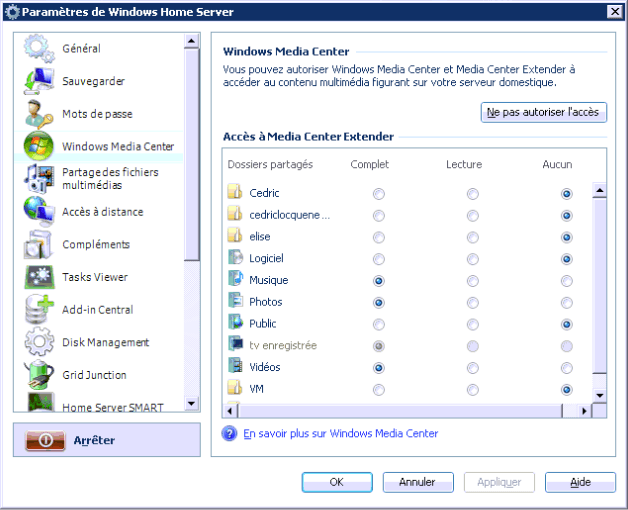The image size is (628, 510).
Task: Click the Sauvegarder computer icon
Action: [x=39, y=81]
